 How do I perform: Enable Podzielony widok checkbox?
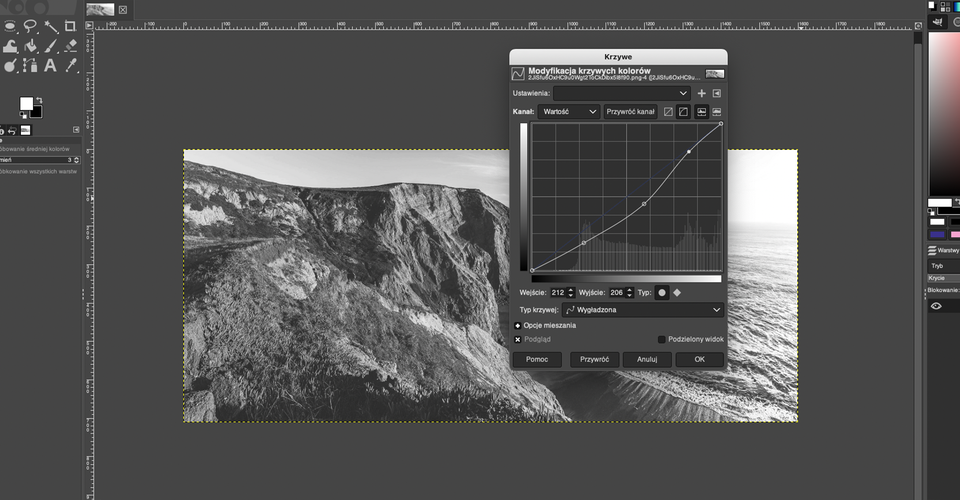(x=661, y=339)
